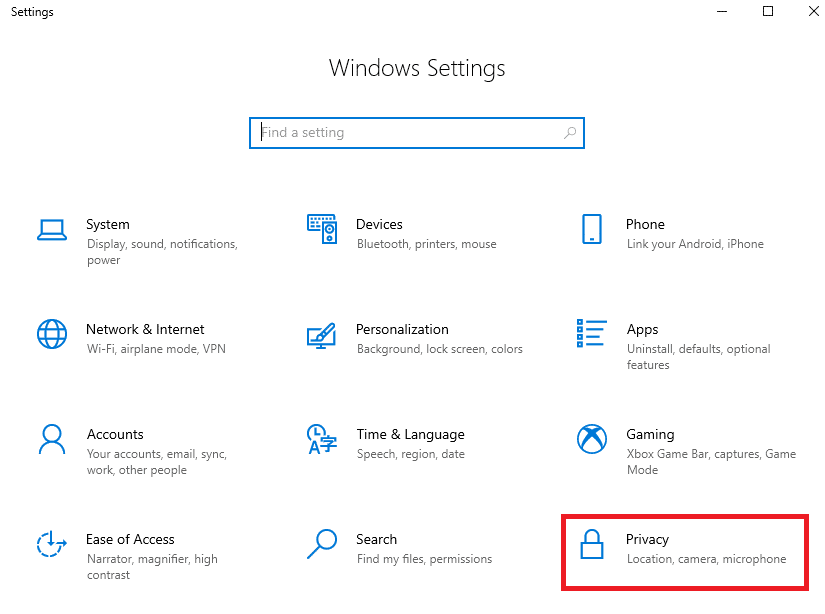Click the Time & Language icon
This screenshot has width=825, height=614.
[321, 439]
